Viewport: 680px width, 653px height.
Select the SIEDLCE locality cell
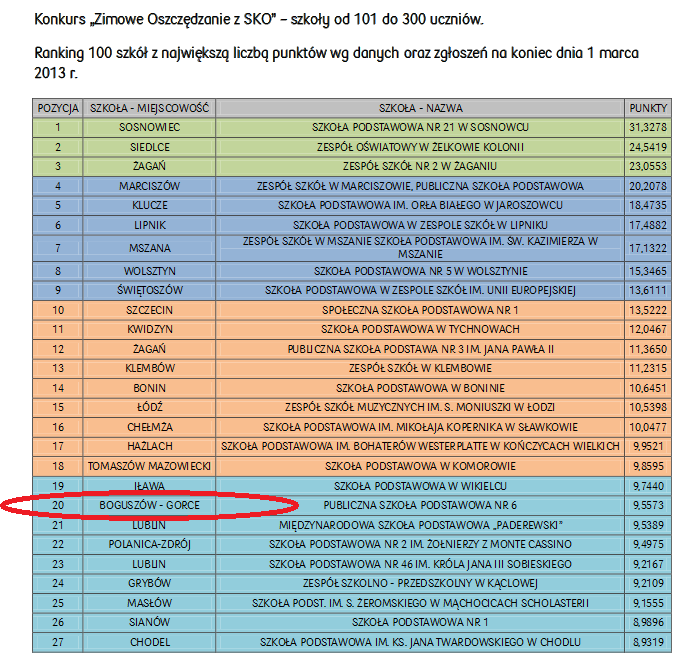149,147
